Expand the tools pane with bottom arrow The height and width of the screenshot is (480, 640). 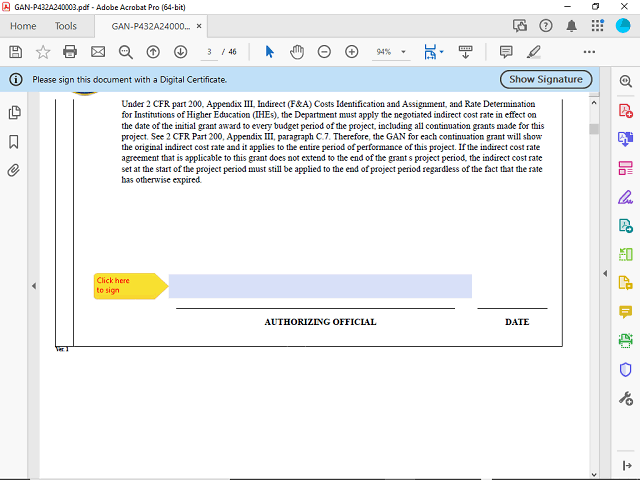(627, 465)
